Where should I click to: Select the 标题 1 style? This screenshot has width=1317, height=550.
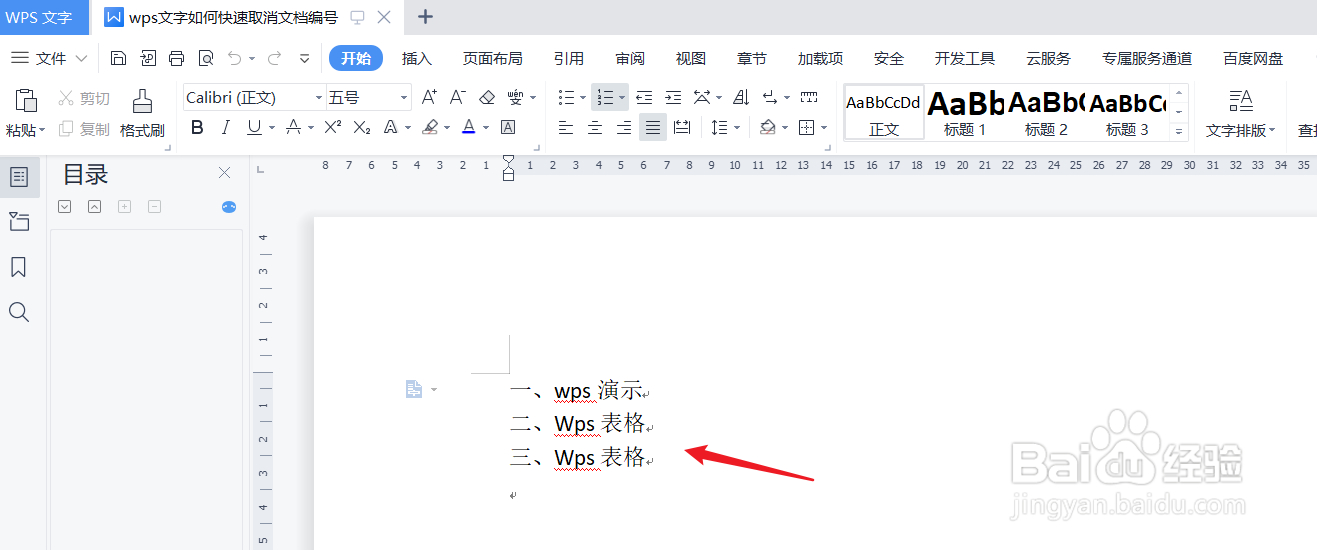pyautogui.click(x=965, y=112)
